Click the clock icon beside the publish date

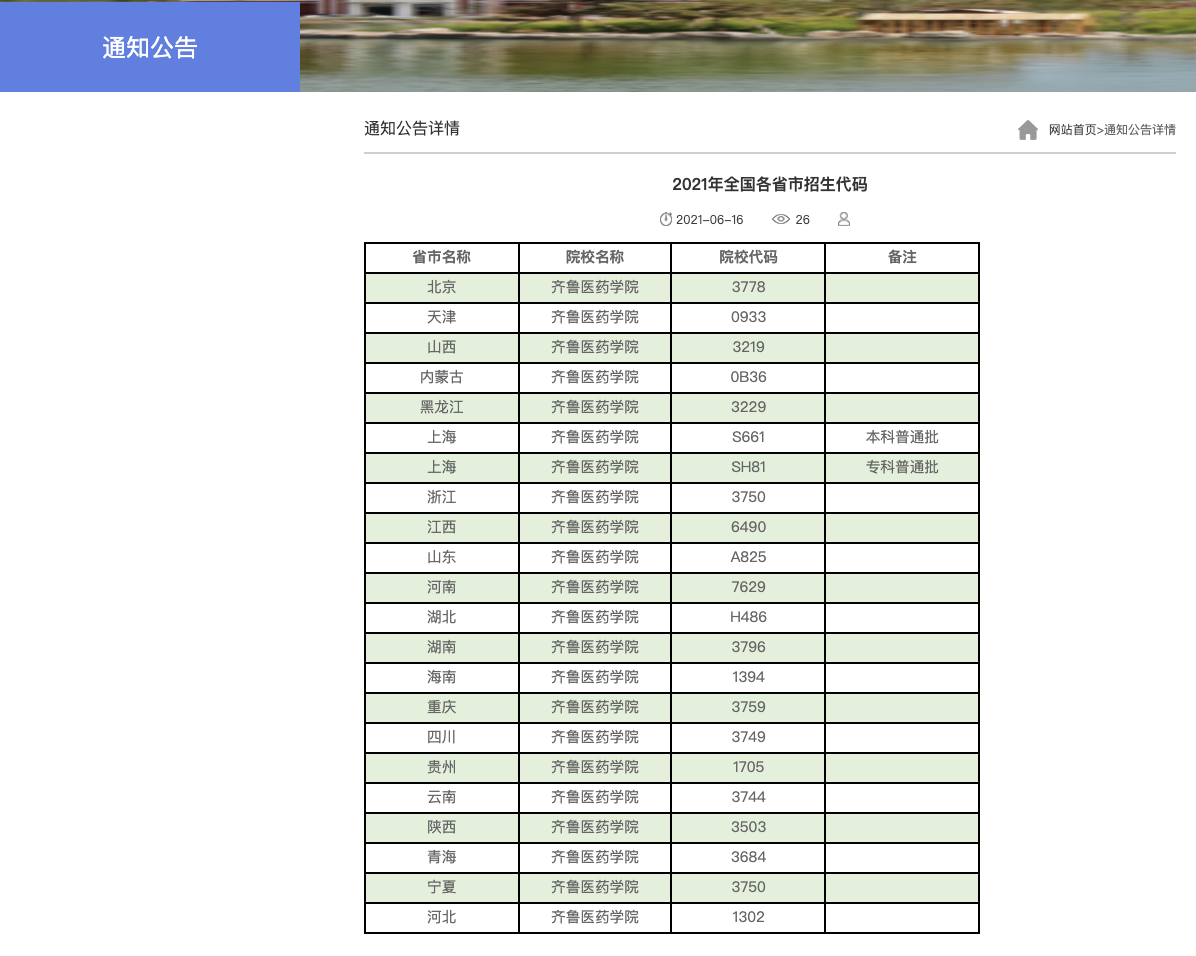[666, 219]
